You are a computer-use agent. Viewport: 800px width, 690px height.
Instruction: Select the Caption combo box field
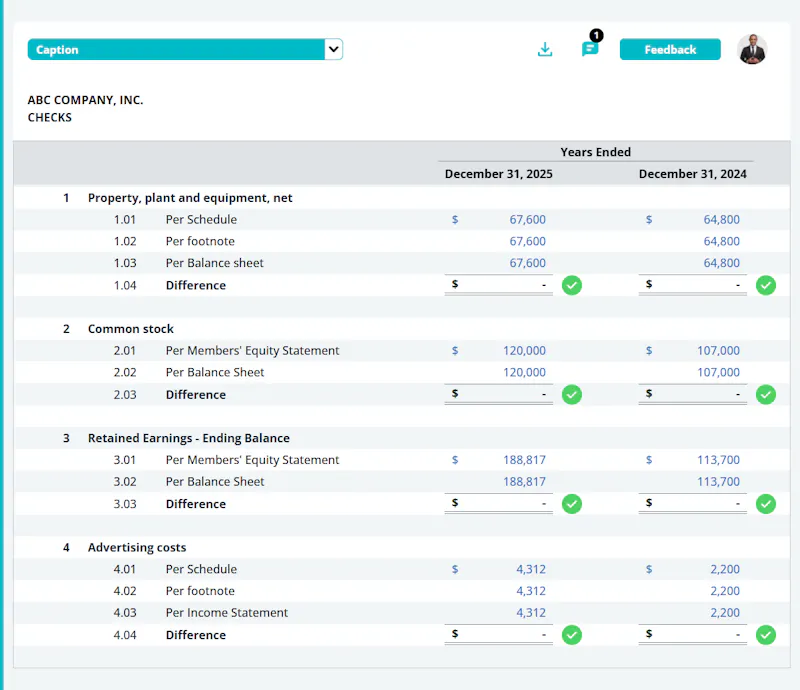[185, 50]
